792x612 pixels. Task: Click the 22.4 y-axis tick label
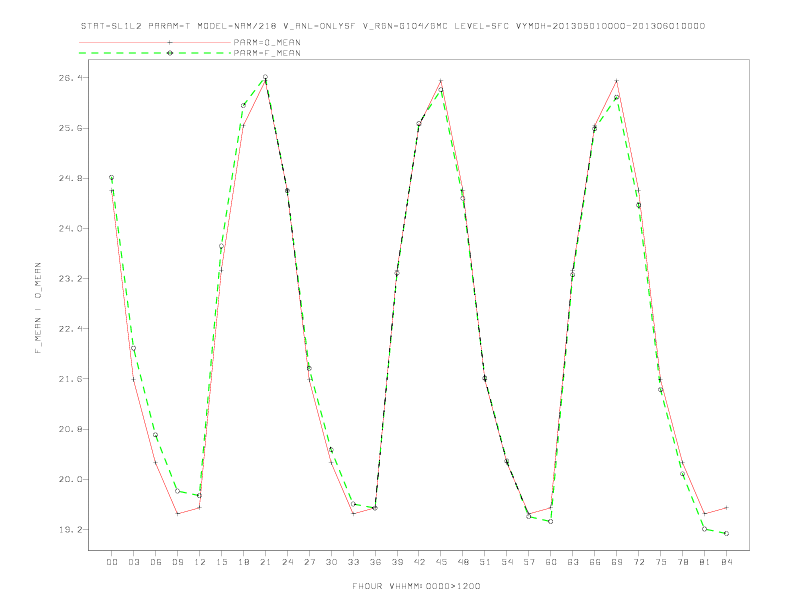click(x=70, y=329)
